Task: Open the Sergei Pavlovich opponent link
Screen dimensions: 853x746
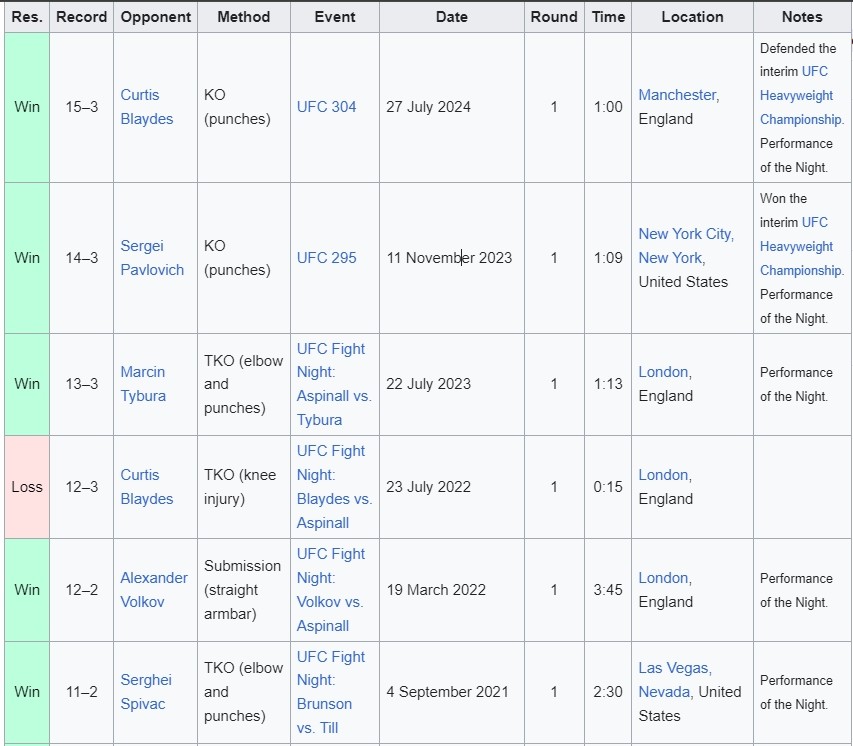Action: [x=152, y=258]
